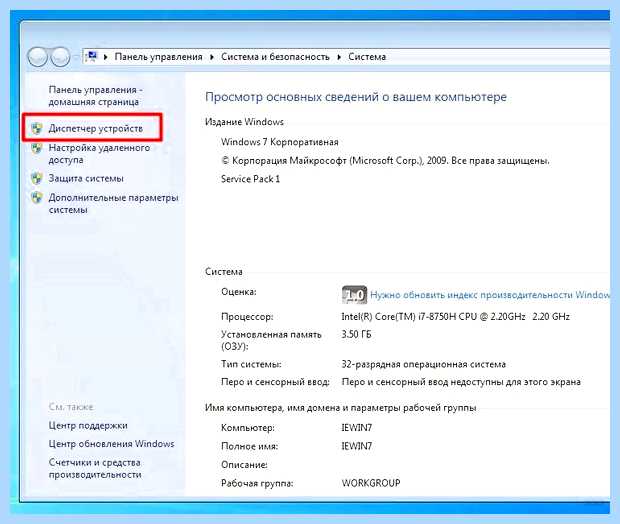Click the Издание Windows section heading
The width and height of the screenshot is (620, 524).
[244, 122]
